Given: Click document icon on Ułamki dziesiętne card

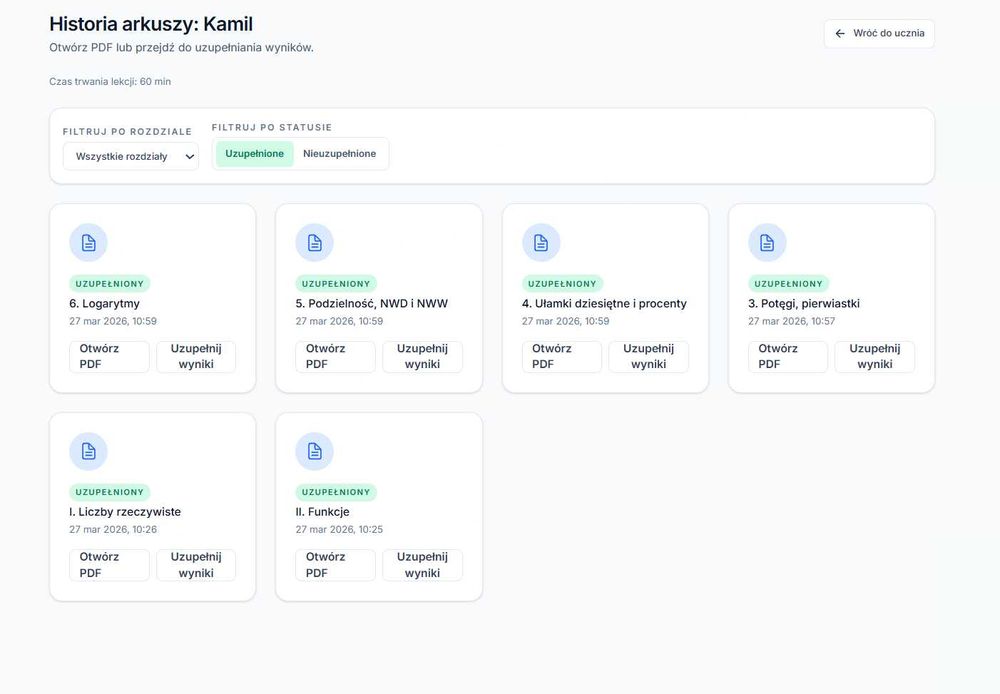Looking at the screenshot, I should pyautogui.click(x=541, y=243).
